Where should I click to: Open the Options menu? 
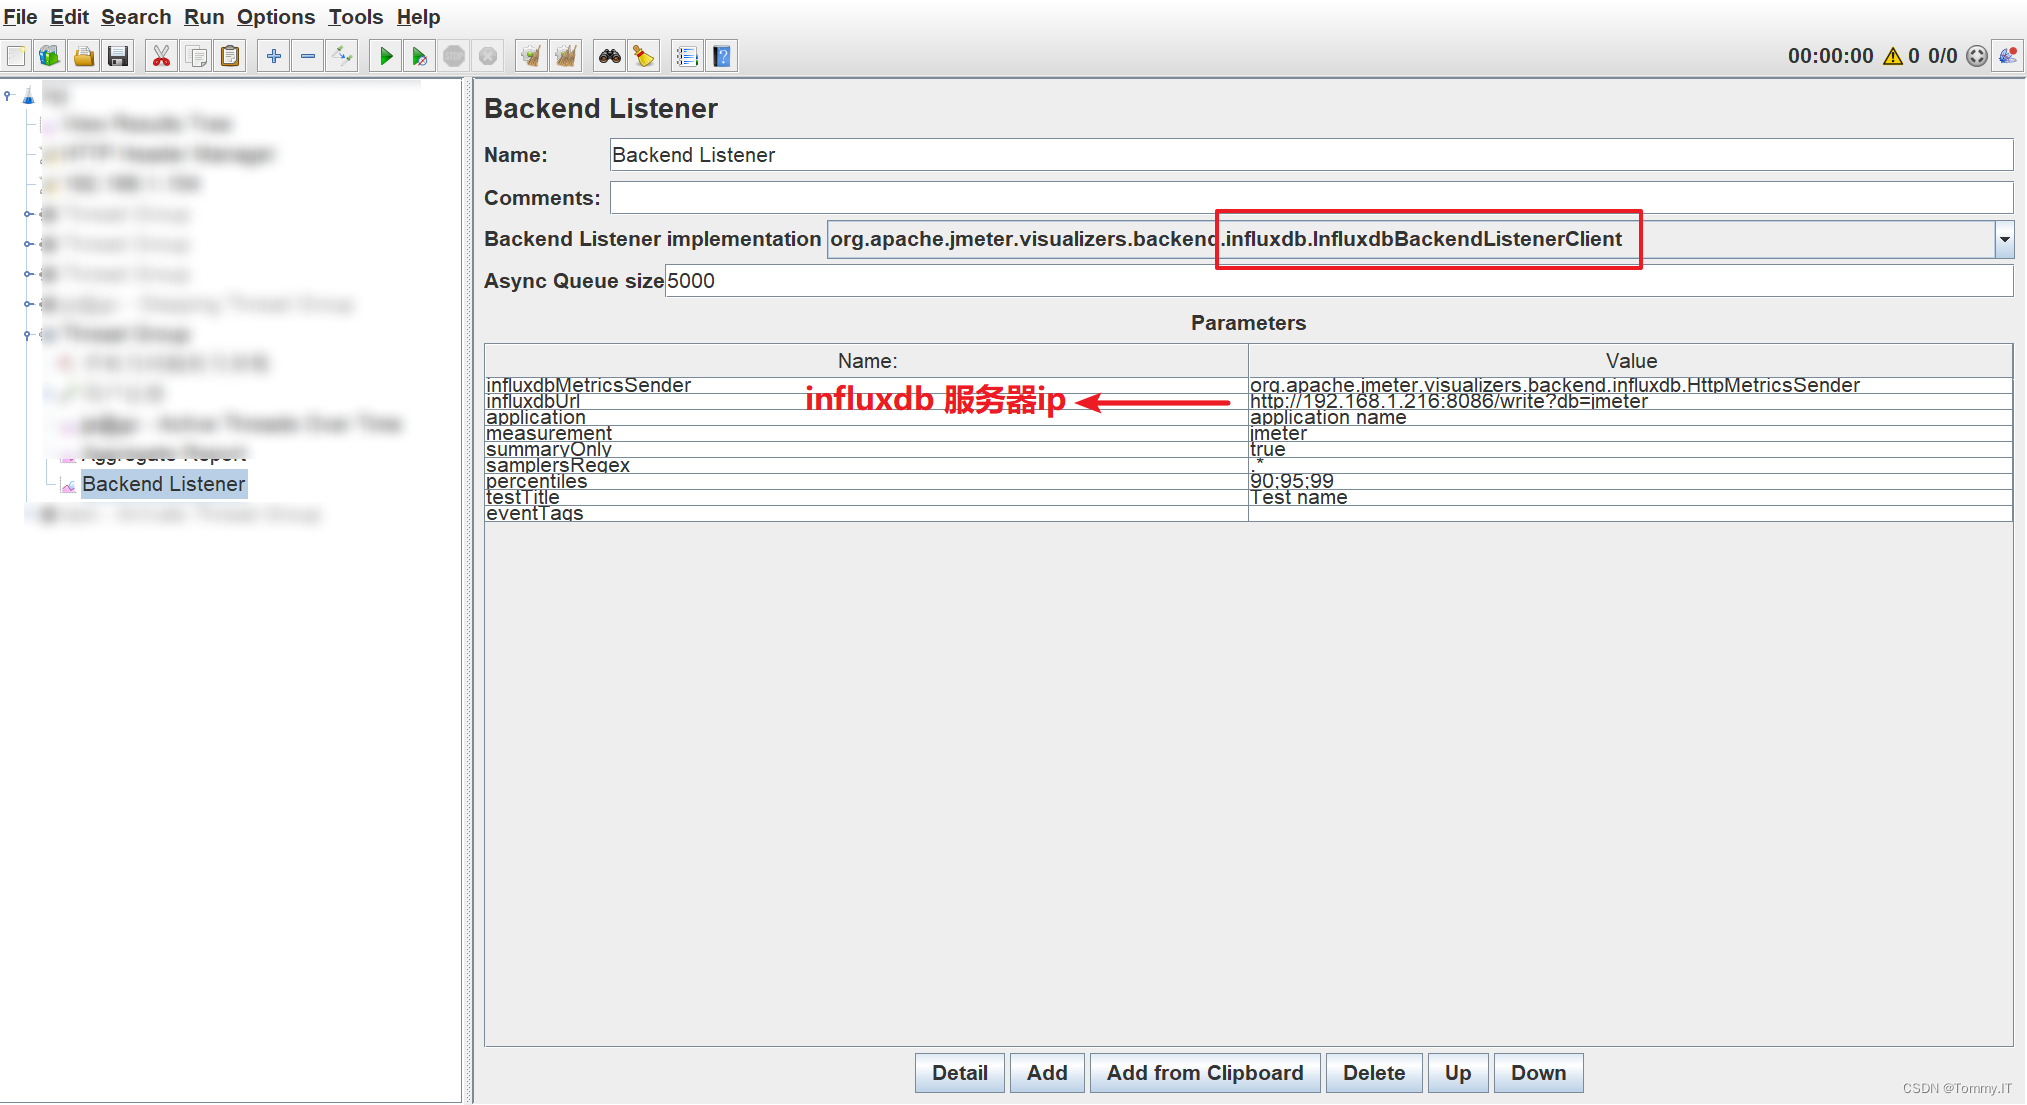276,16
